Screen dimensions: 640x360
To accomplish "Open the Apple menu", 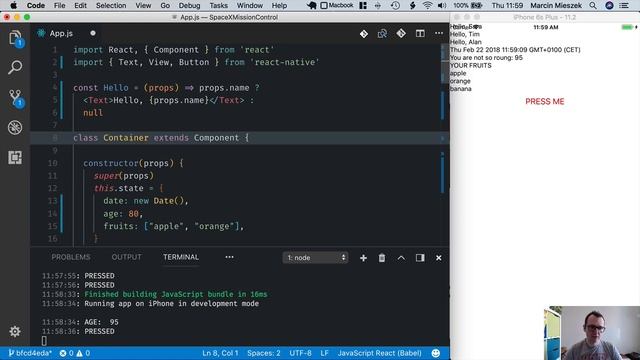I will pos(13,5).
